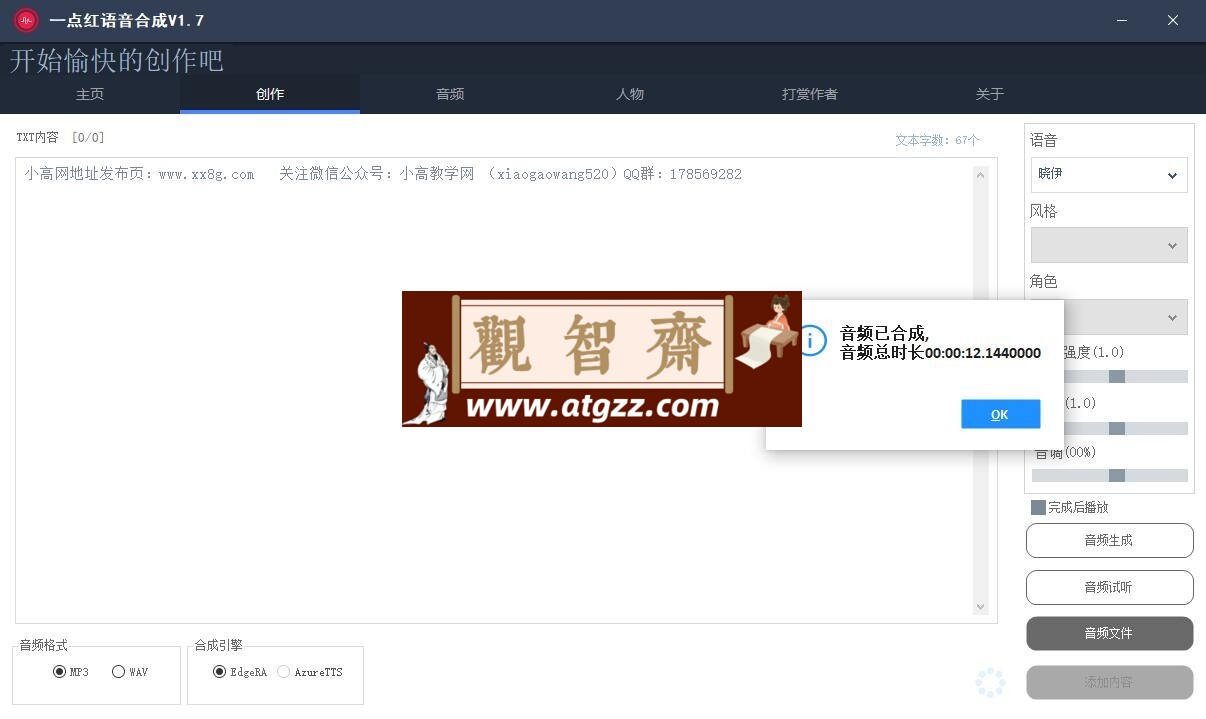Switch to the 关于 tab
1206x719 pixels.
tap(990, 94)
